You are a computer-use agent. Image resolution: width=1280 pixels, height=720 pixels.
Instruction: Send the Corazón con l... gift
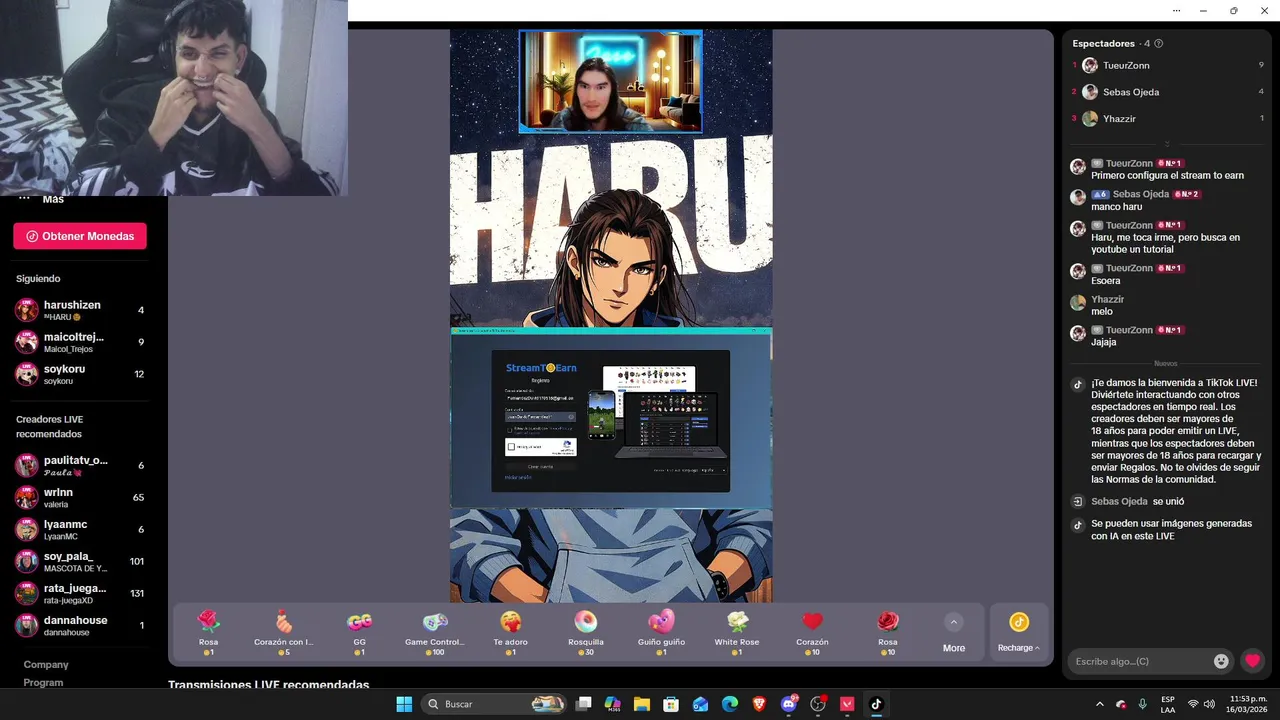click(284, 633)
